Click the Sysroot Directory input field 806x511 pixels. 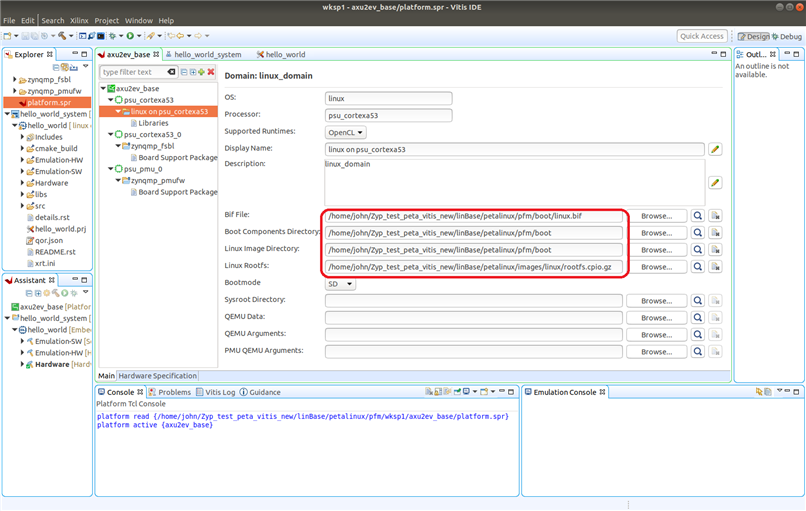pyautogui.click(x=473, y=301)
